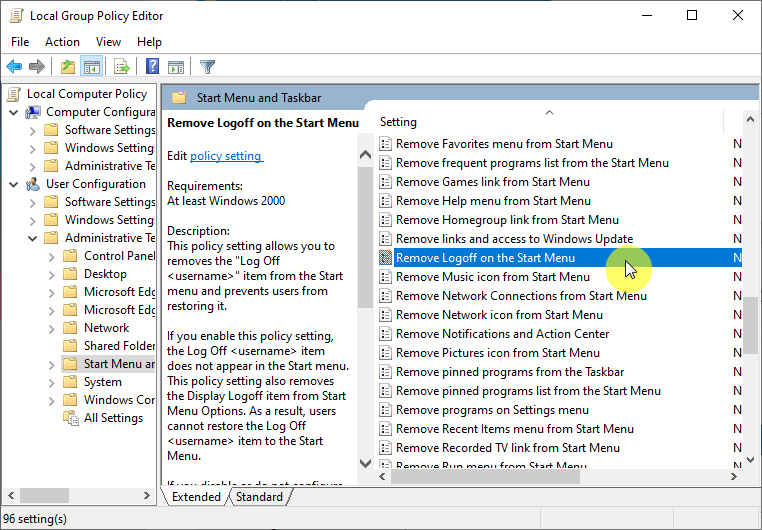Image resolution: width=762 pixels, height=530 pixels.
Task: Click the Edit policy setting link
Action: (226, 156)
